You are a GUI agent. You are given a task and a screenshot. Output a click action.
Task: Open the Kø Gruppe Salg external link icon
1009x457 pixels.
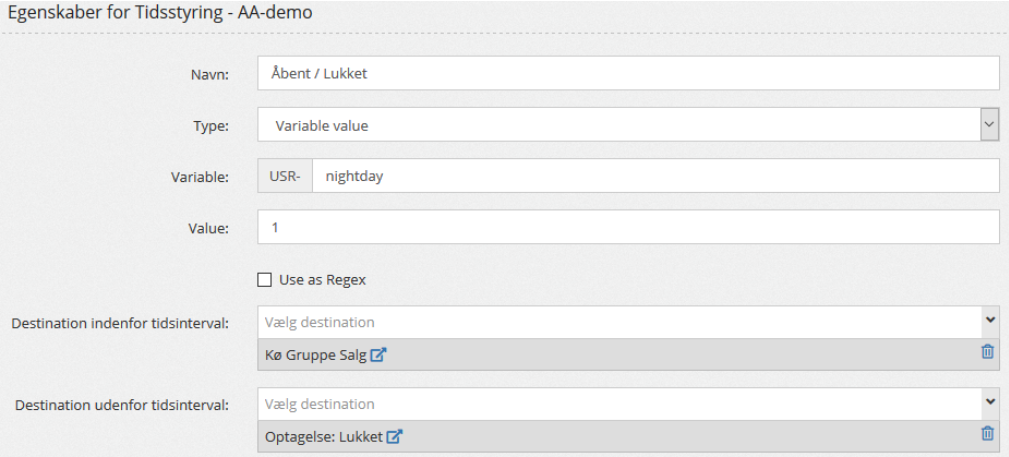pos(378,354)
